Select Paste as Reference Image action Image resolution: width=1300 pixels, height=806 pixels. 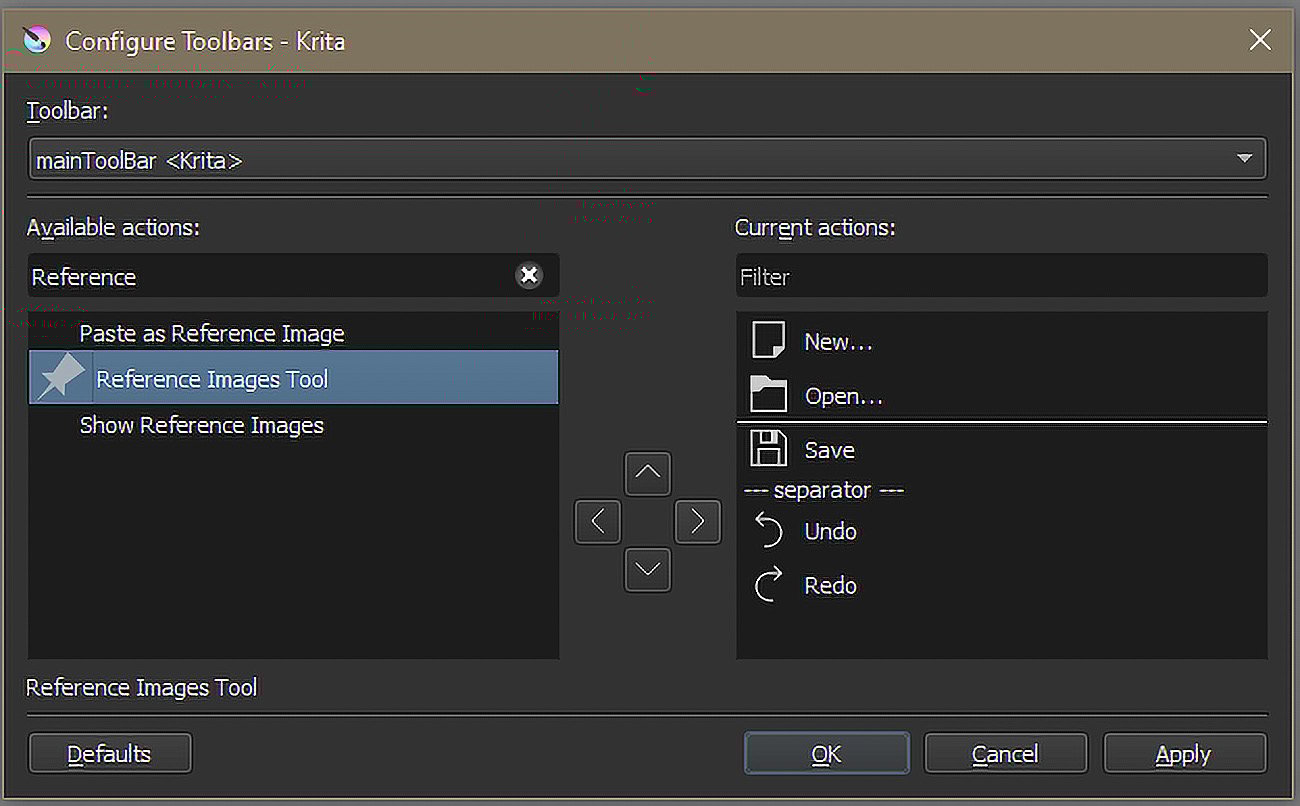[293, 333]
